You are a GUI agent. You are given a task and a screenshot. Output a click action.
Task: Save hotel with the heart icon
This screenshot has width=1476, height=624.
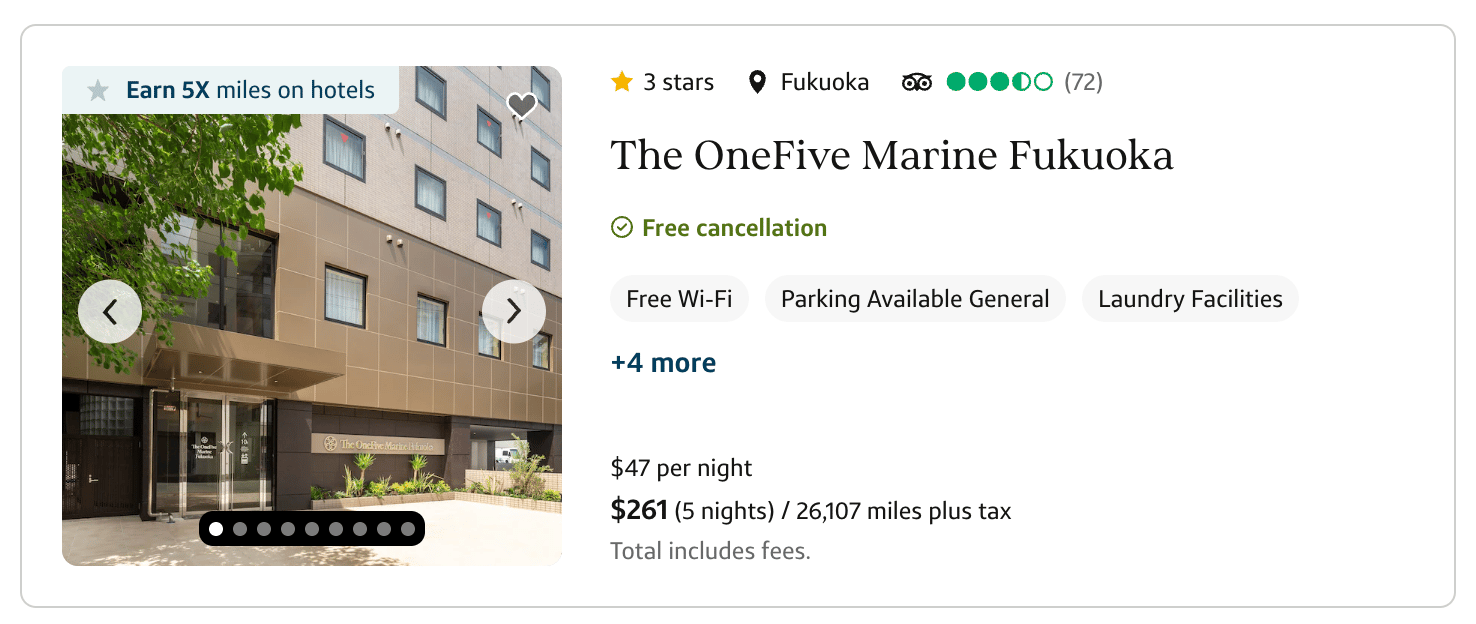[521, 105]
